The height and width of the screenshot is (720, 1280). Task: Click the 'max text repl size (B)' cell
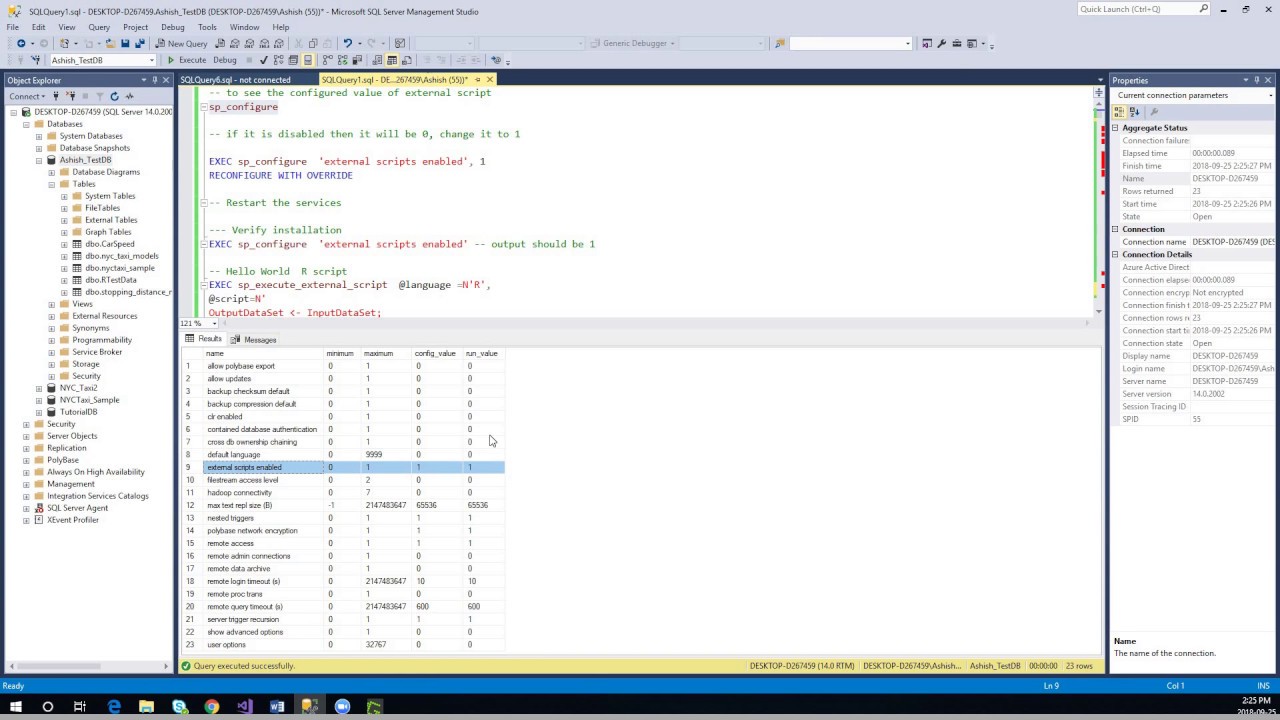[x=264, y=505]
